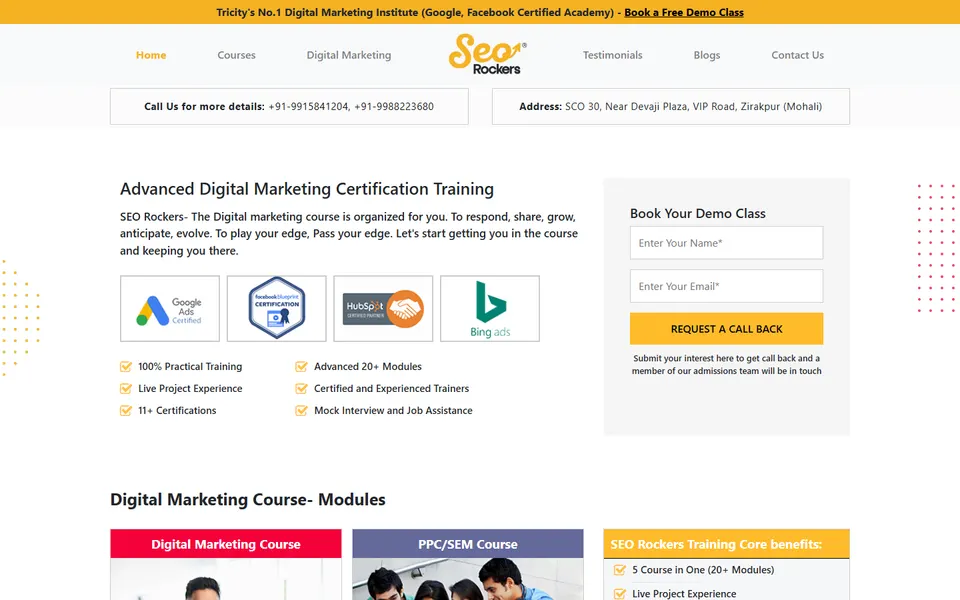The width and height of the screenshot is (960, 600).
Task: Click checkmark icon beside Advanced 20+ Modules
Action: tap(301, 366)
